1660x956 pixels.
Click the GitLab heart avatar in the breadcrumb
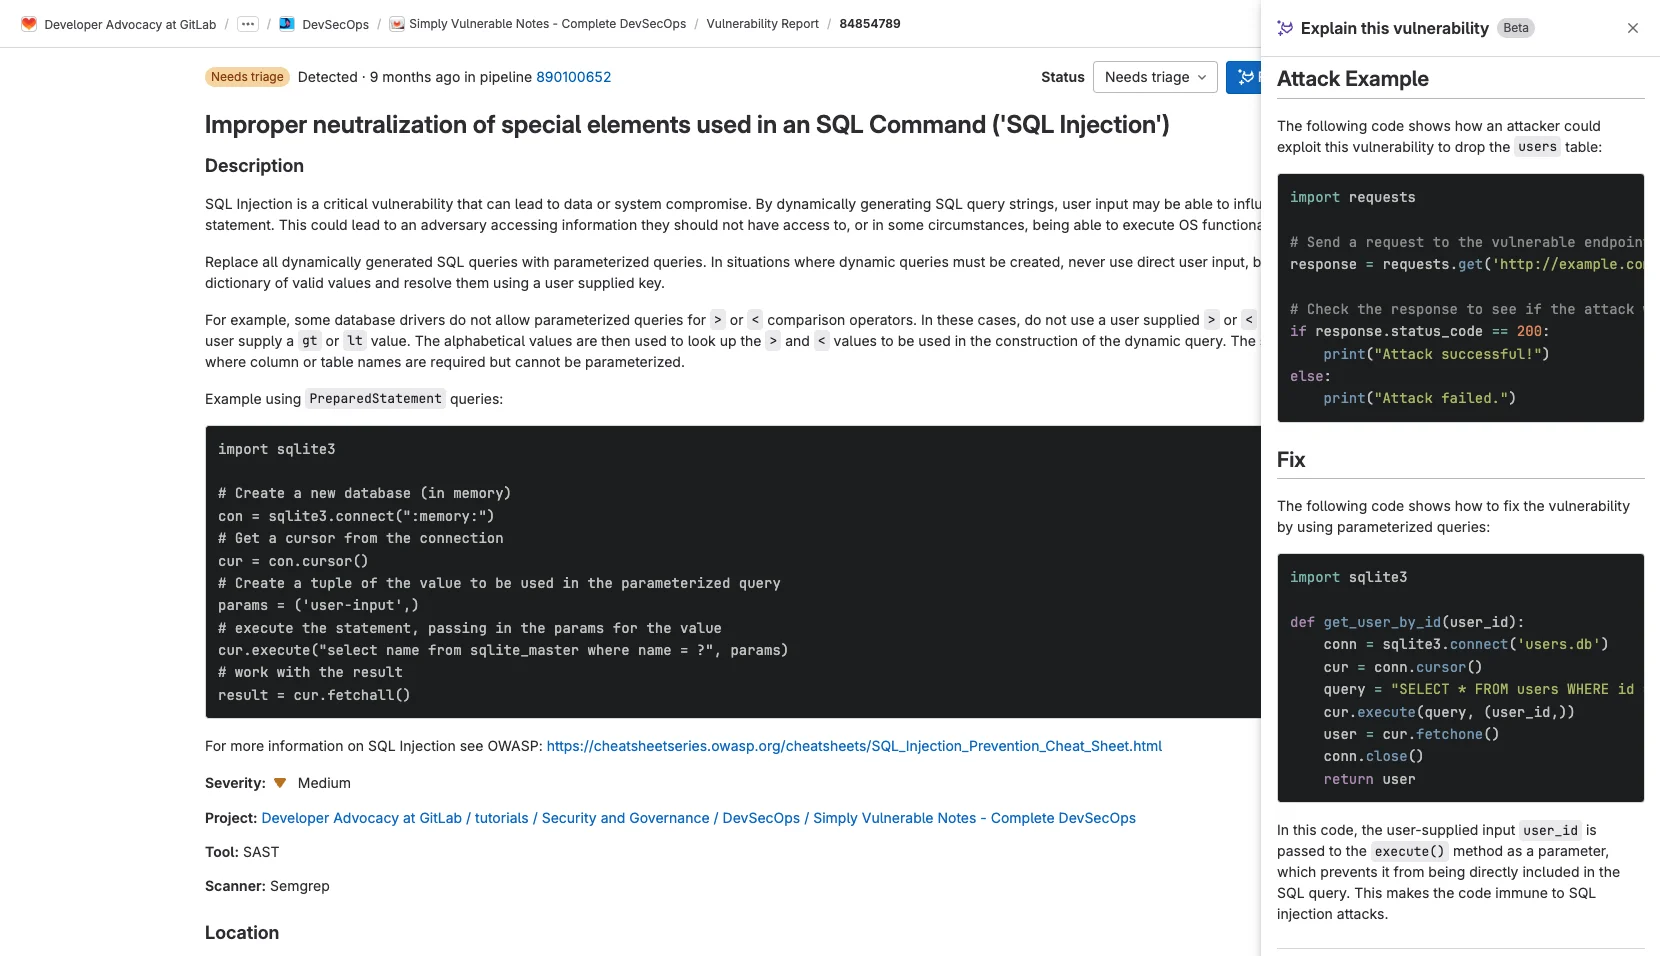(x=27, y=23)
